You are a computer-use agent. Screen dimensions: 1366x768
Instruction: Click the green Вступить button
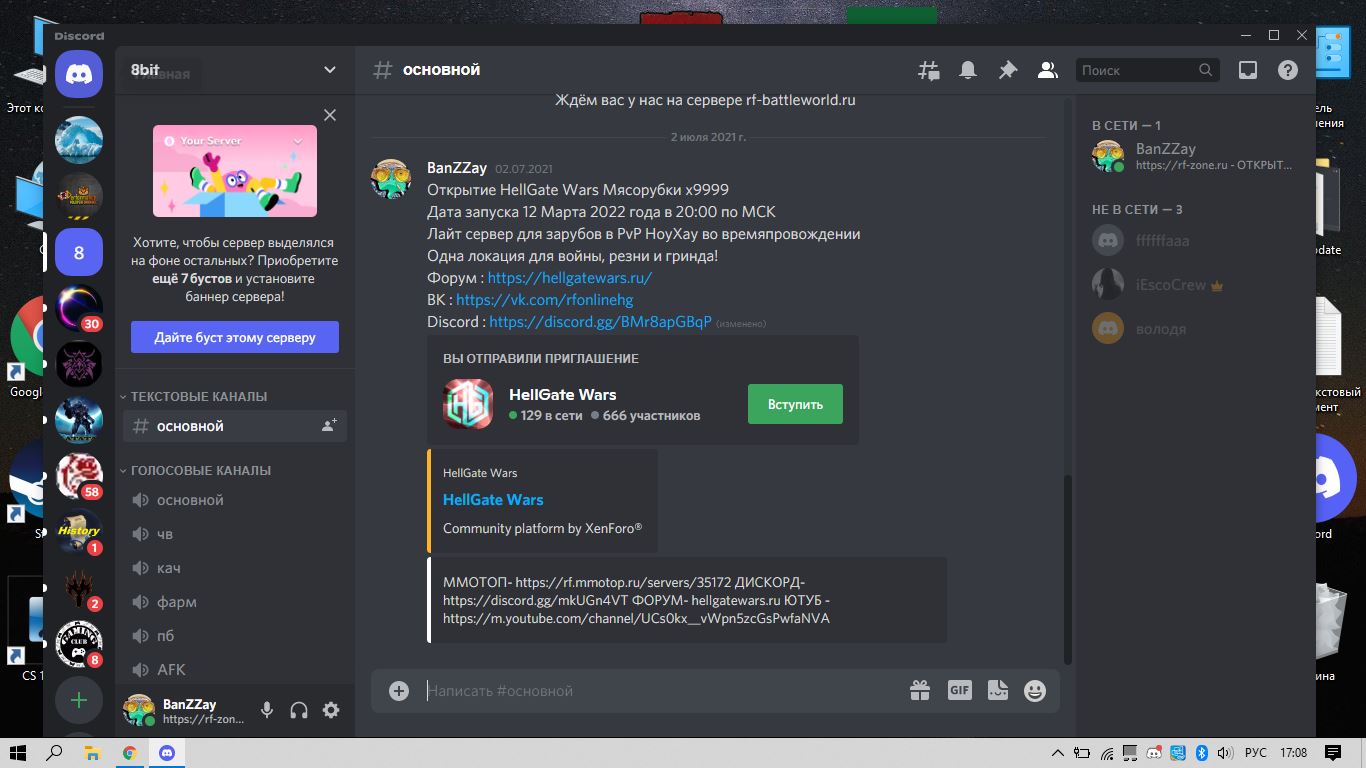click(795, 404)
